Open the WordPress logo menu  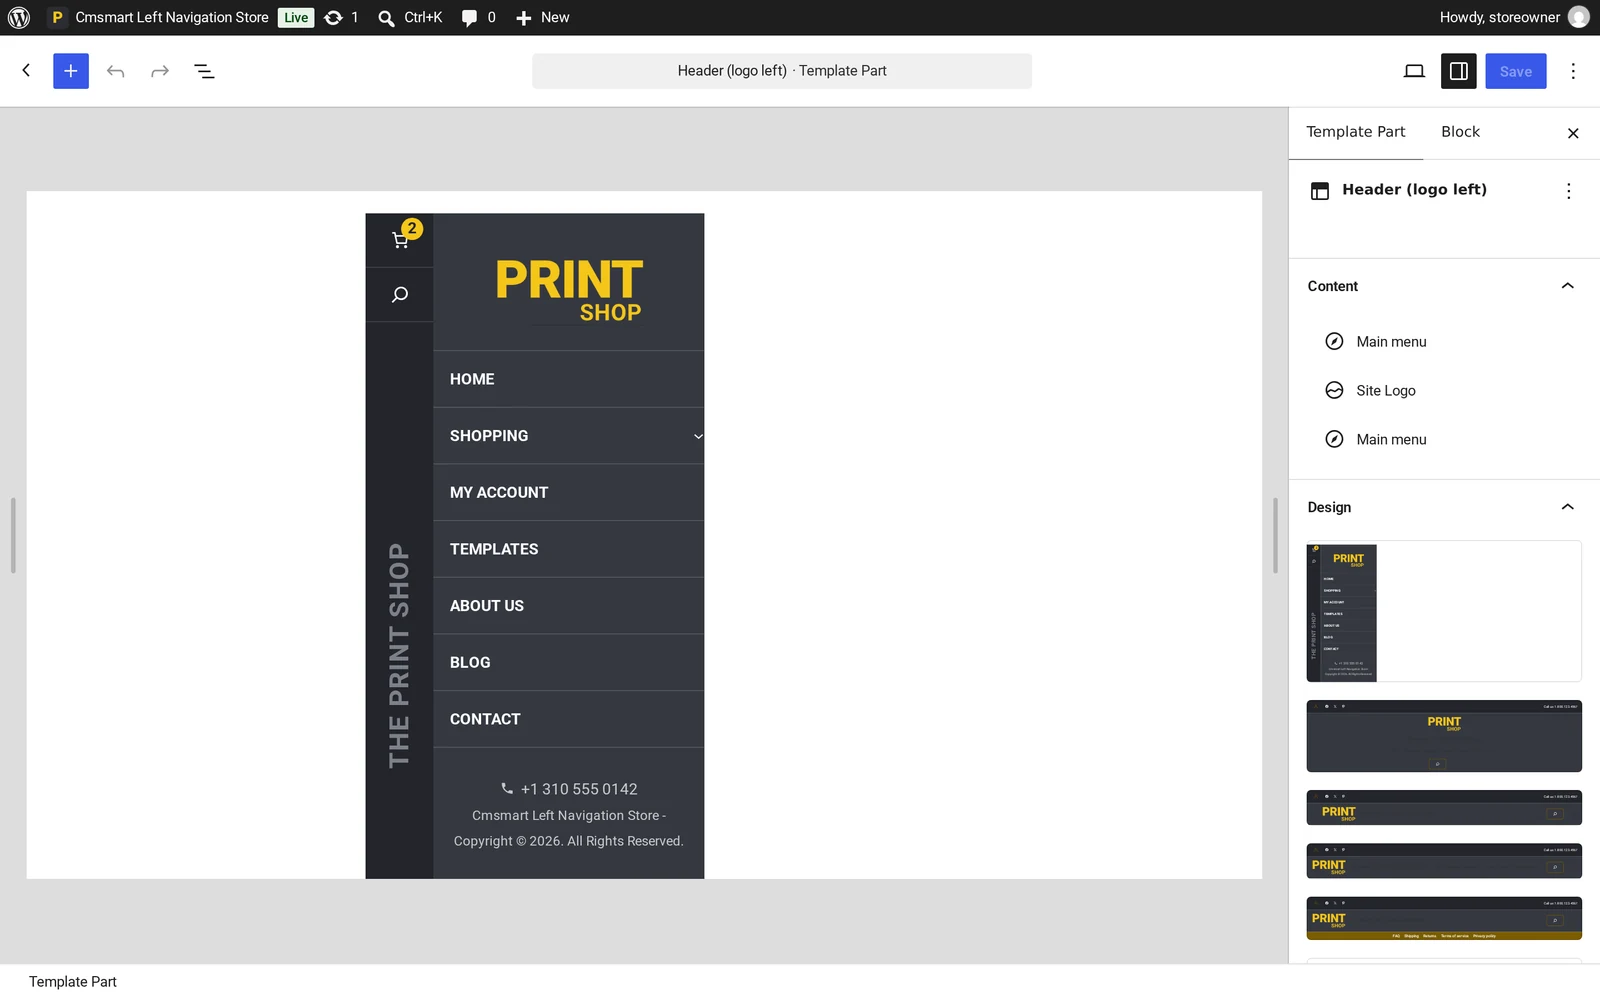click(x=19, y=17)
